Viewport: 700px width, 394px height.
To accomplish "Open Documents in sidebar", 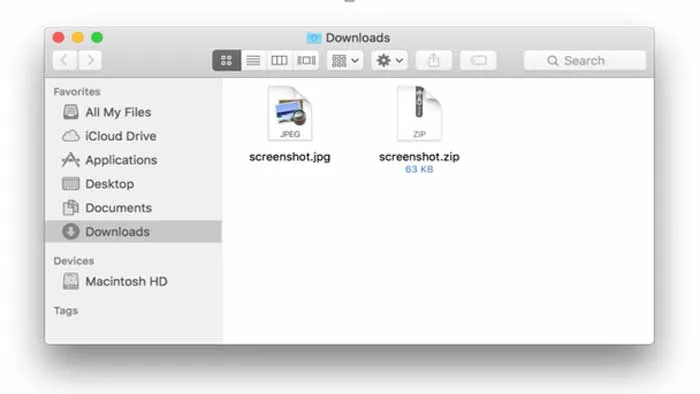I will pos(133,207).
